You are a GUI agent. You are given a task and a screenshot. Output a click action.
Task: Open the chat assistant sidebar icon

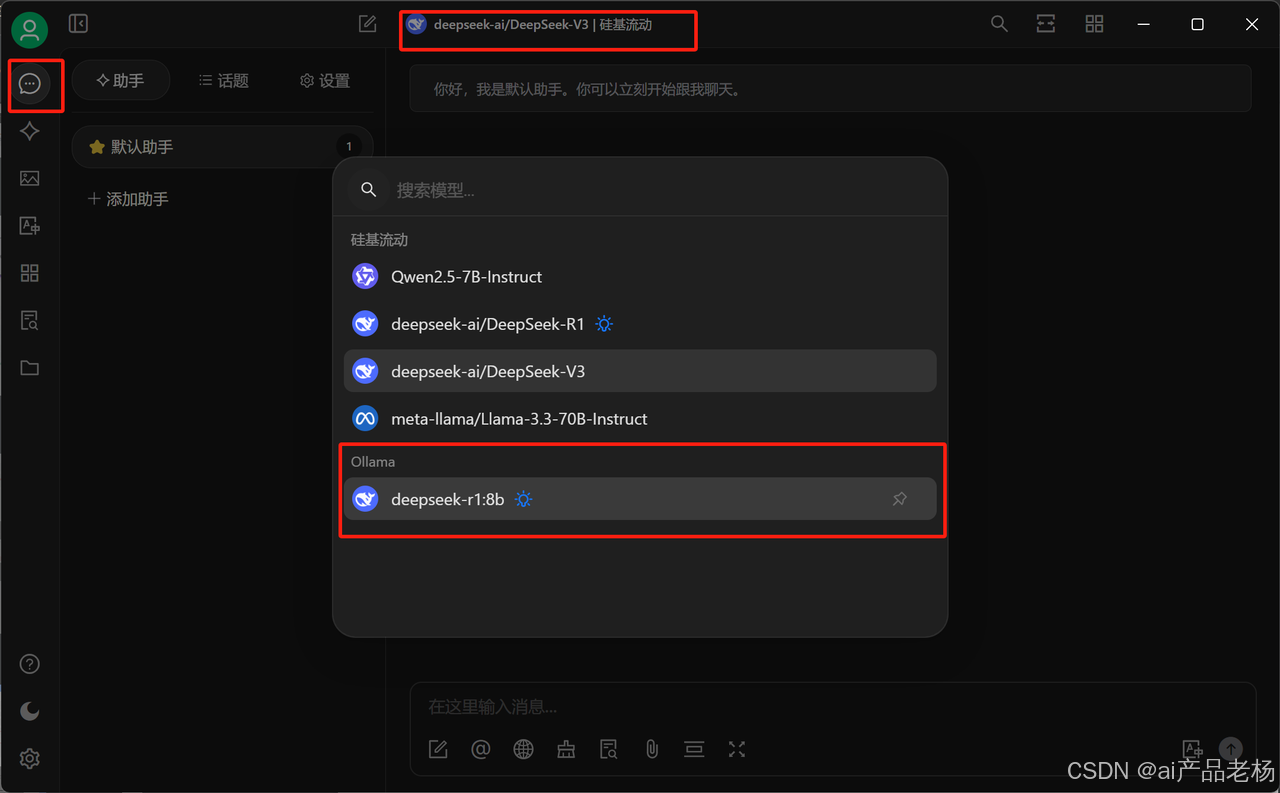point(30,84)
